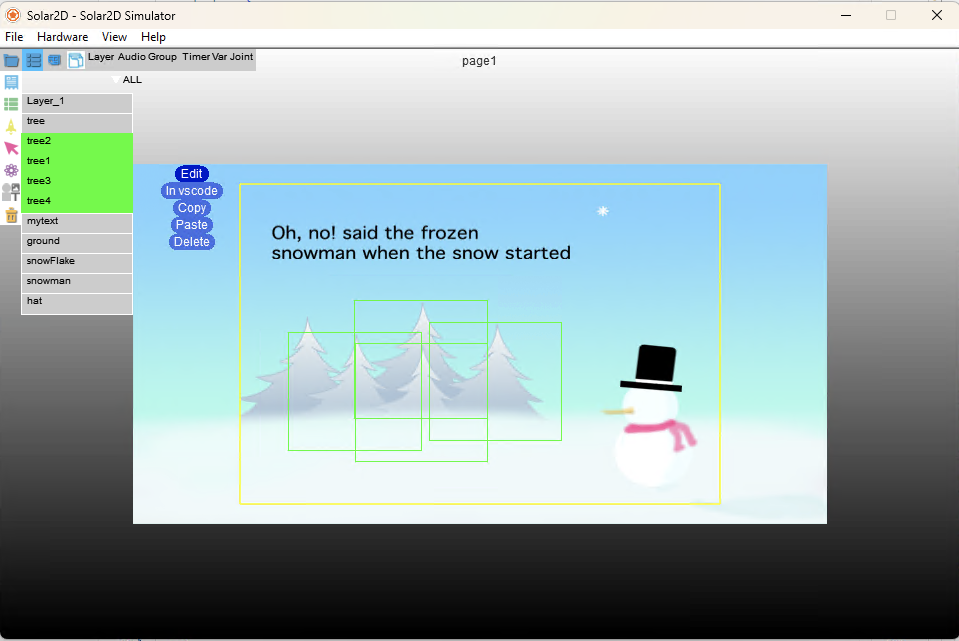Select the yellow rocket animation icon
959x641 pixels.
click(11, 126)
